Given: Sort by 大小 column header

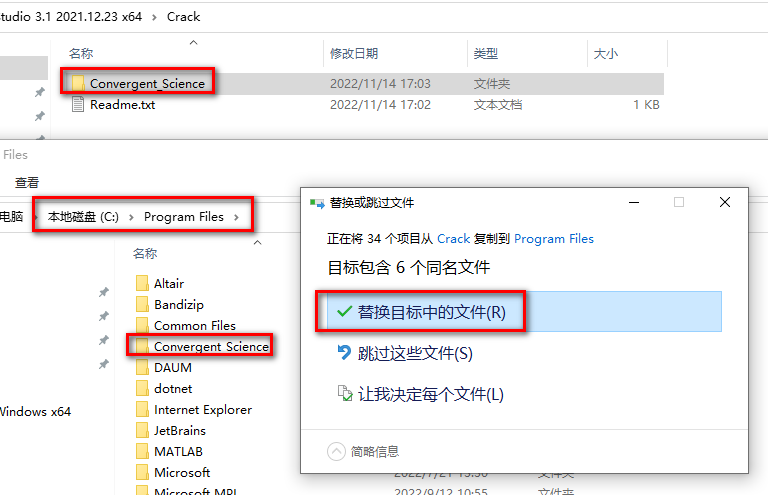Looking at the screenshot, I should pos(605,52).
